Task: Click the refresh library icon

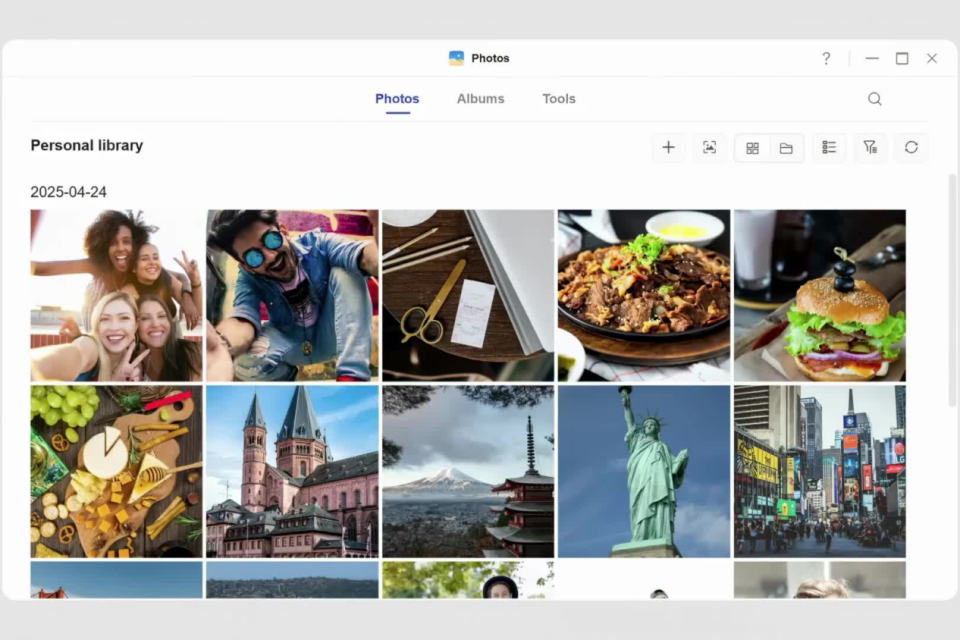Action: pos(911,148)
